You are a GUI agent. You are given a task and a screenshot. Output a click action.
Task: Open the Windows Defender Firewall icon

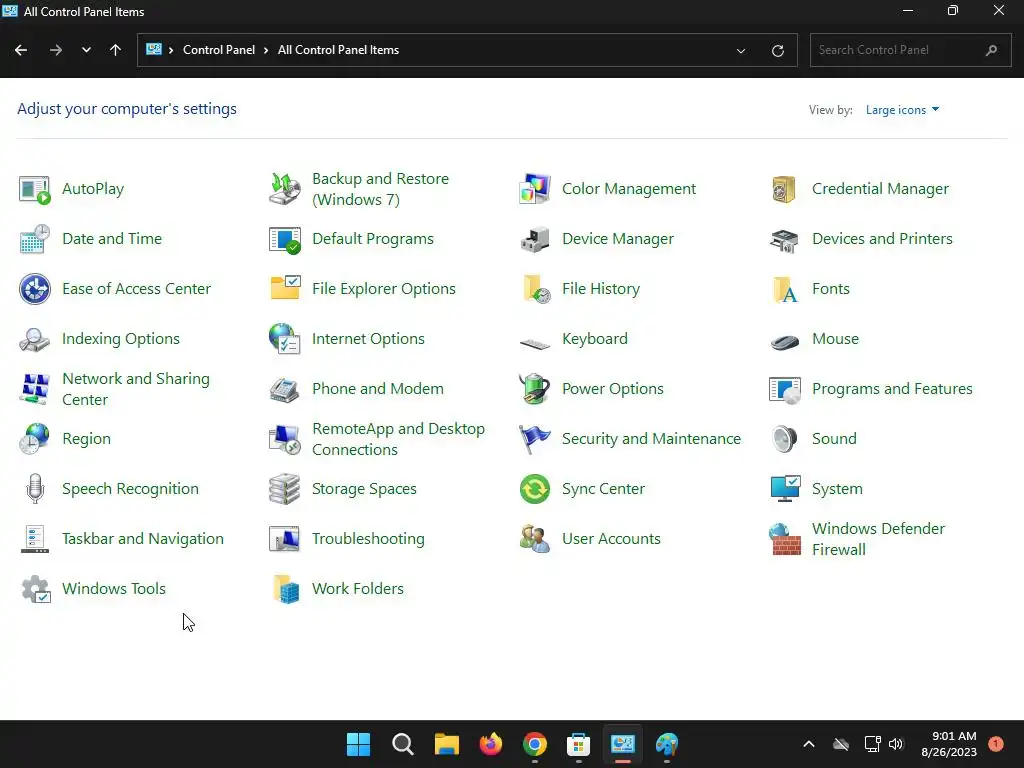(x=784, y=539)
